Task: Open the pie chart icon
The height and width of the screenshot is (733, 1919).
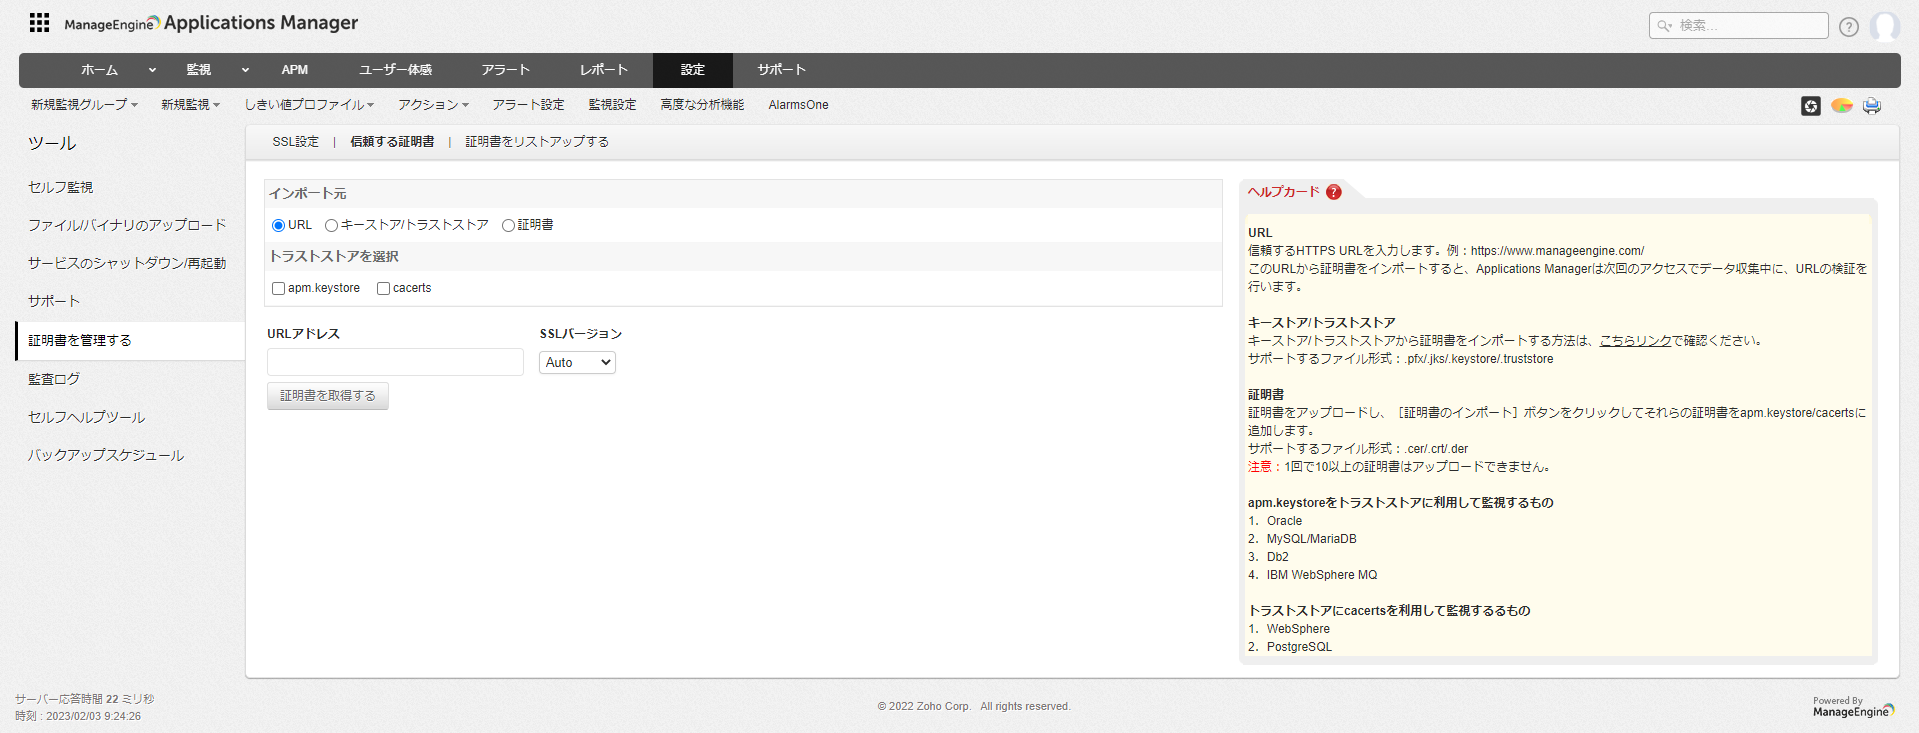Action: 1841,106
